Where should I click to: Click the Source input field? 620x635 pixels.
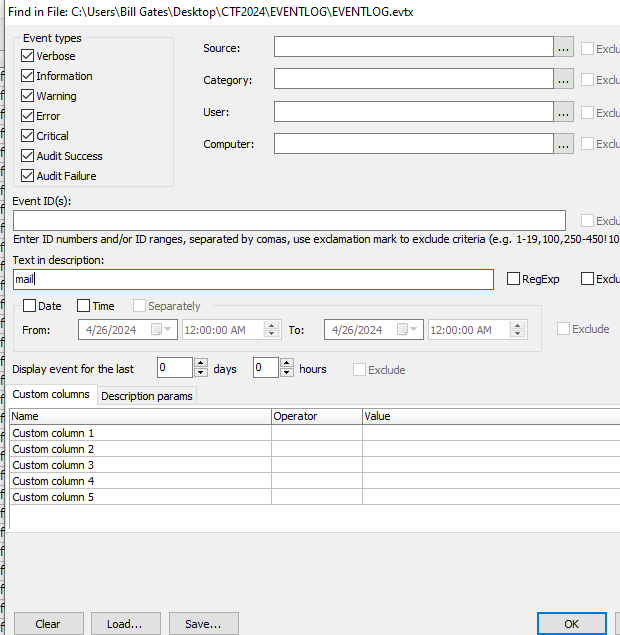point(413,47)
